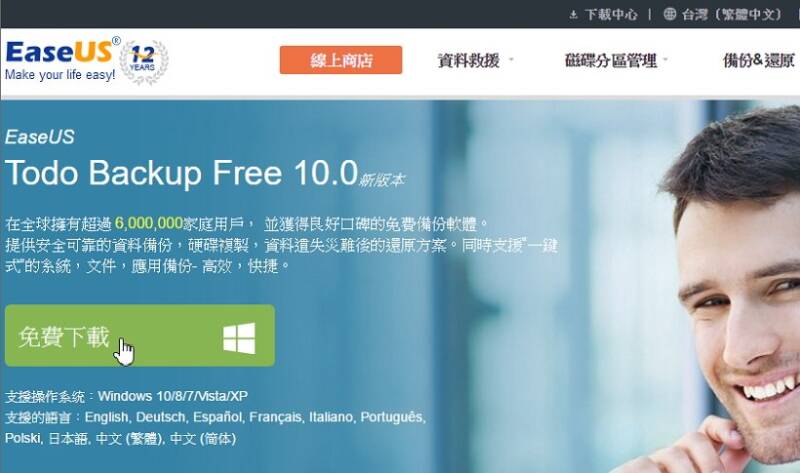
Task: Click the download arrow icon beside 下載中心
Action: click(573, 15)
